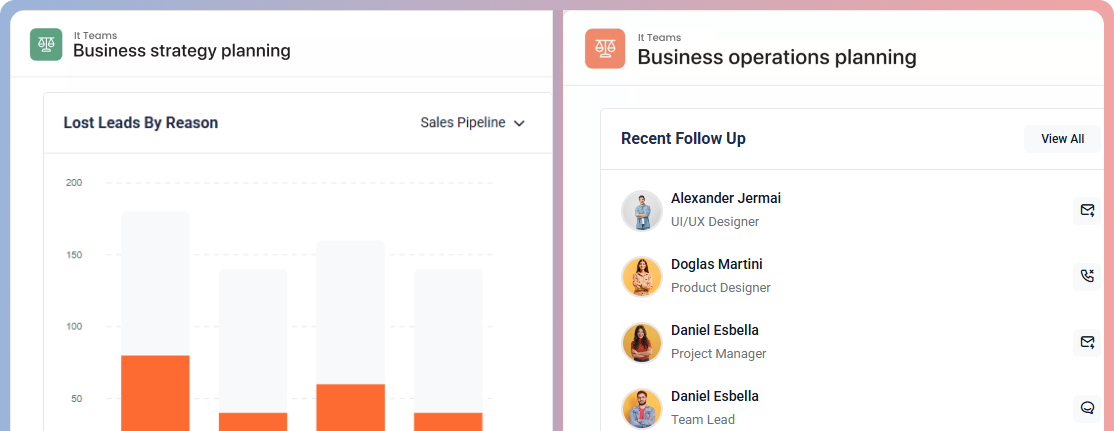Click the orange scale icon for Business operations planning
The image size is (1114, 431).
click(x=605, y=48)
